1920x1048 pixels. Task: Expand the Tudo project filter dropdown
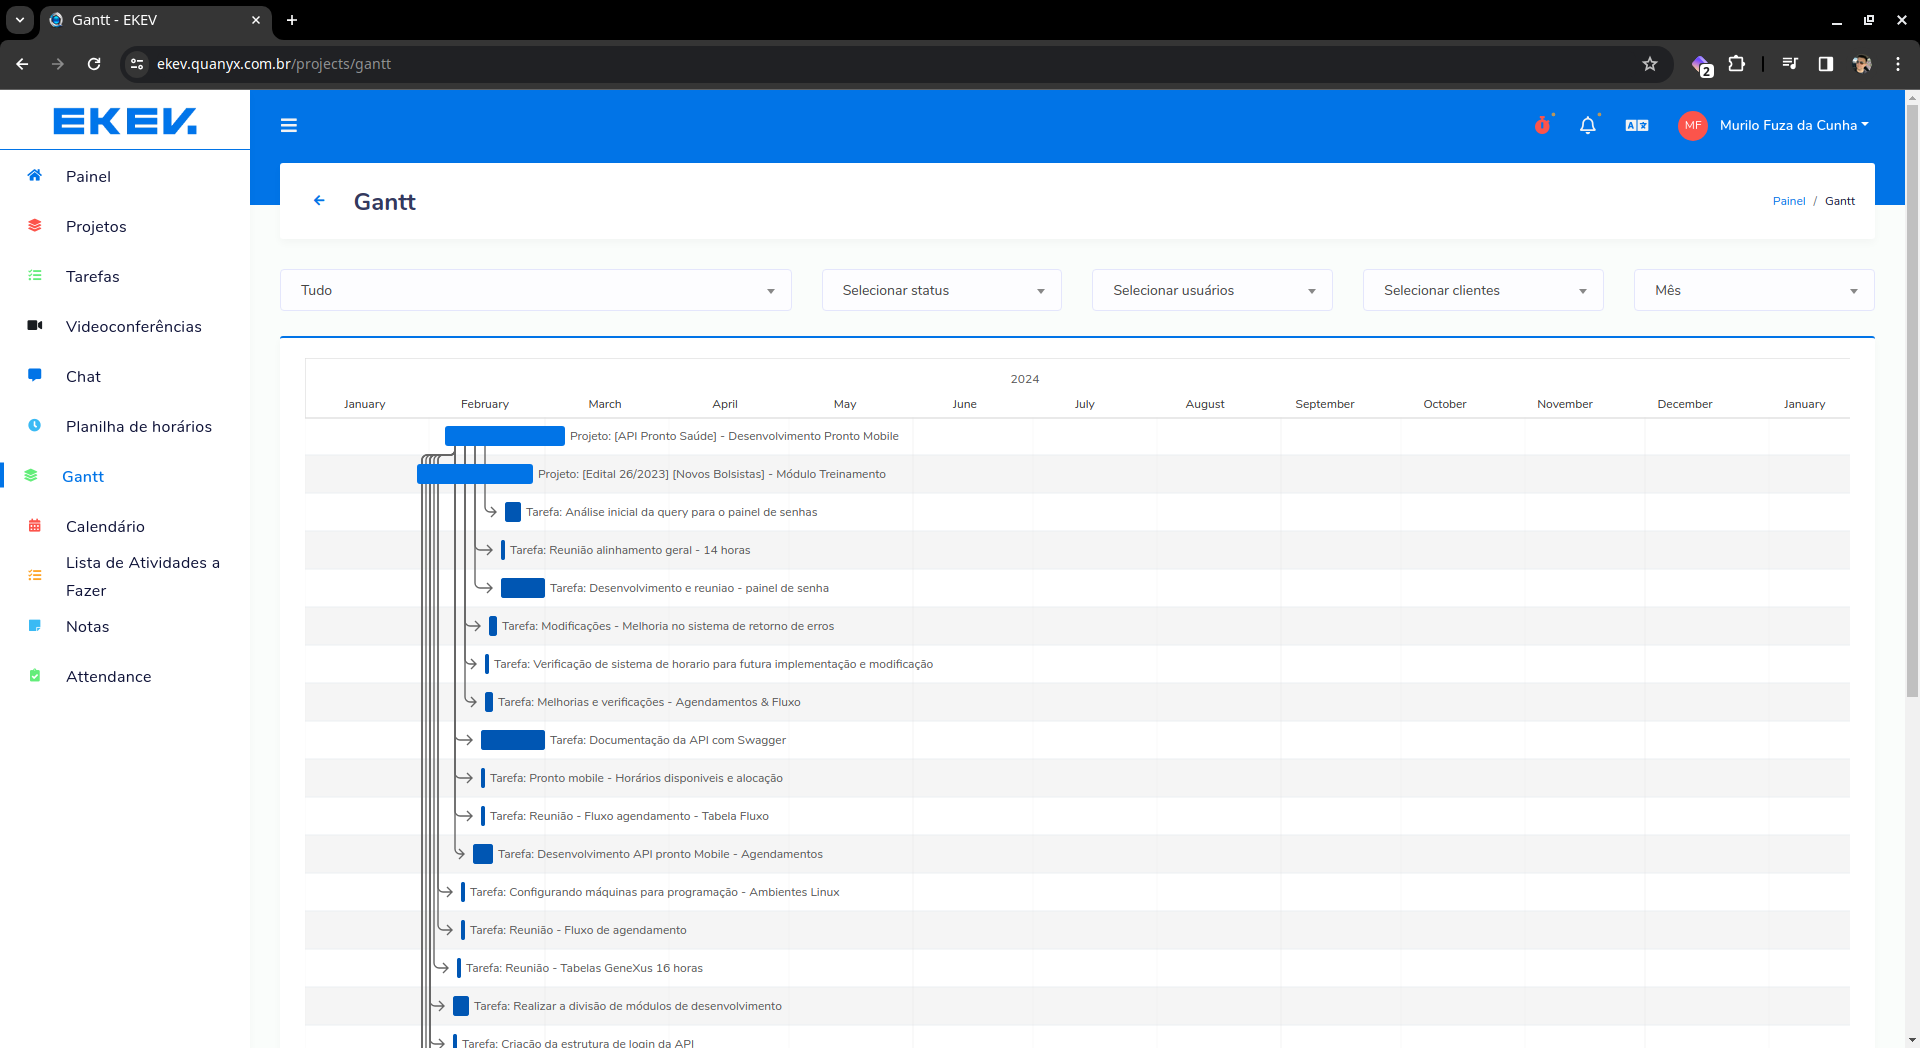tap(535, 290)
